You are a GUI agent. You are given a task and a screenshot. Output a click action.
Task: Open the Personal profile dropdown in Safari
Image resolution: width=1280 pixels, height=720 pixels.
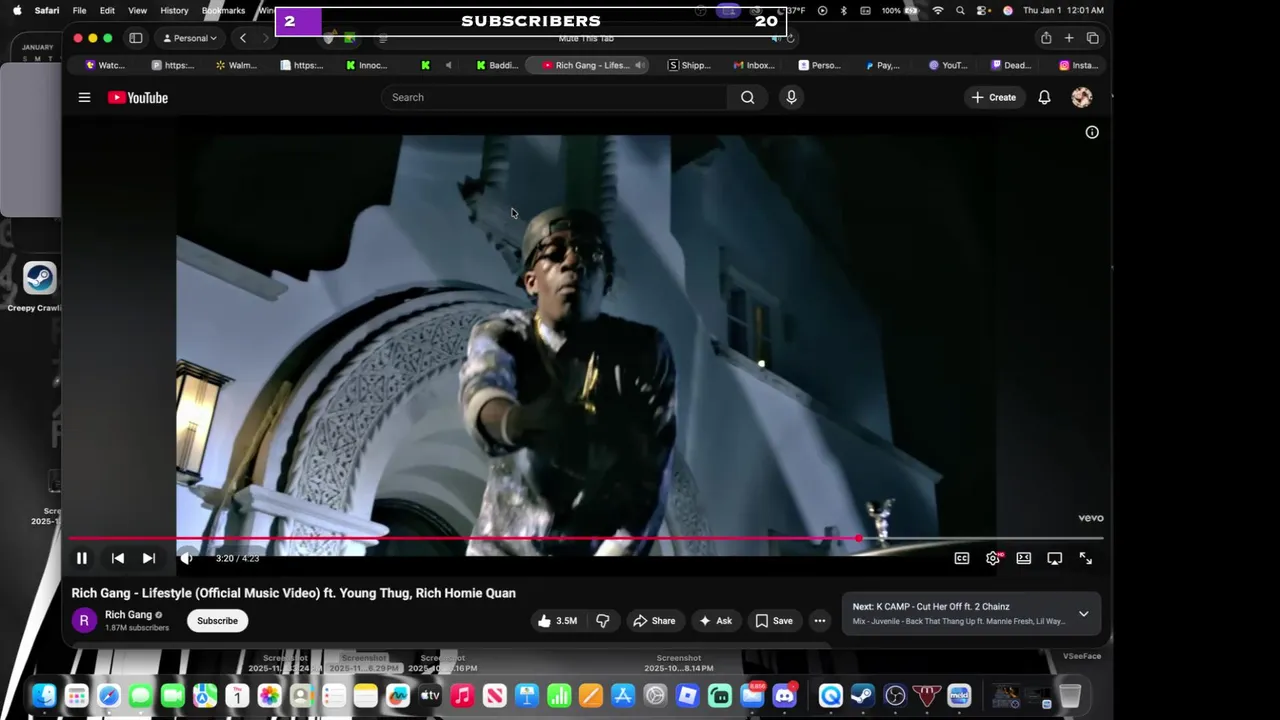190,38
